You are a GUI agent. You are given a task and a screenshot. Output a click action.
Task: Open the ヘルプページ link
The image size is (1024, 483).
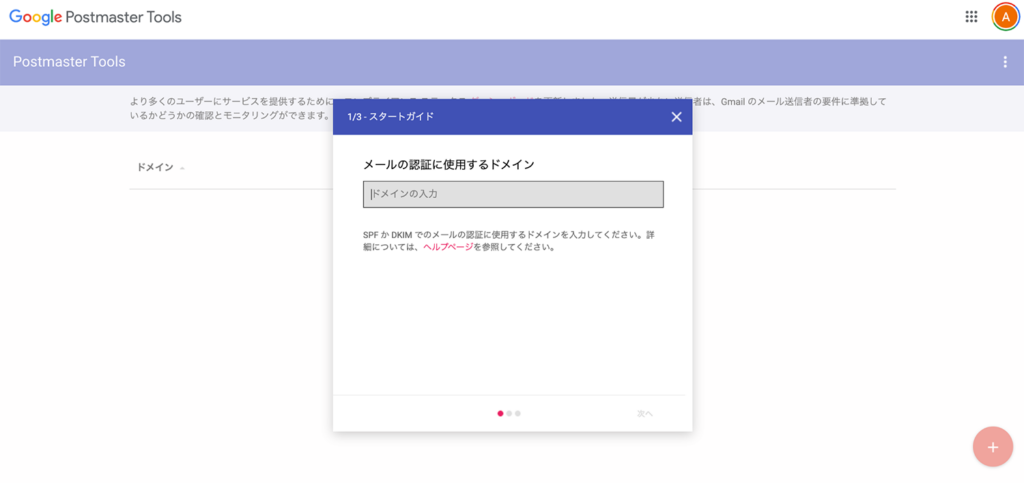click(x=448, y=247)
